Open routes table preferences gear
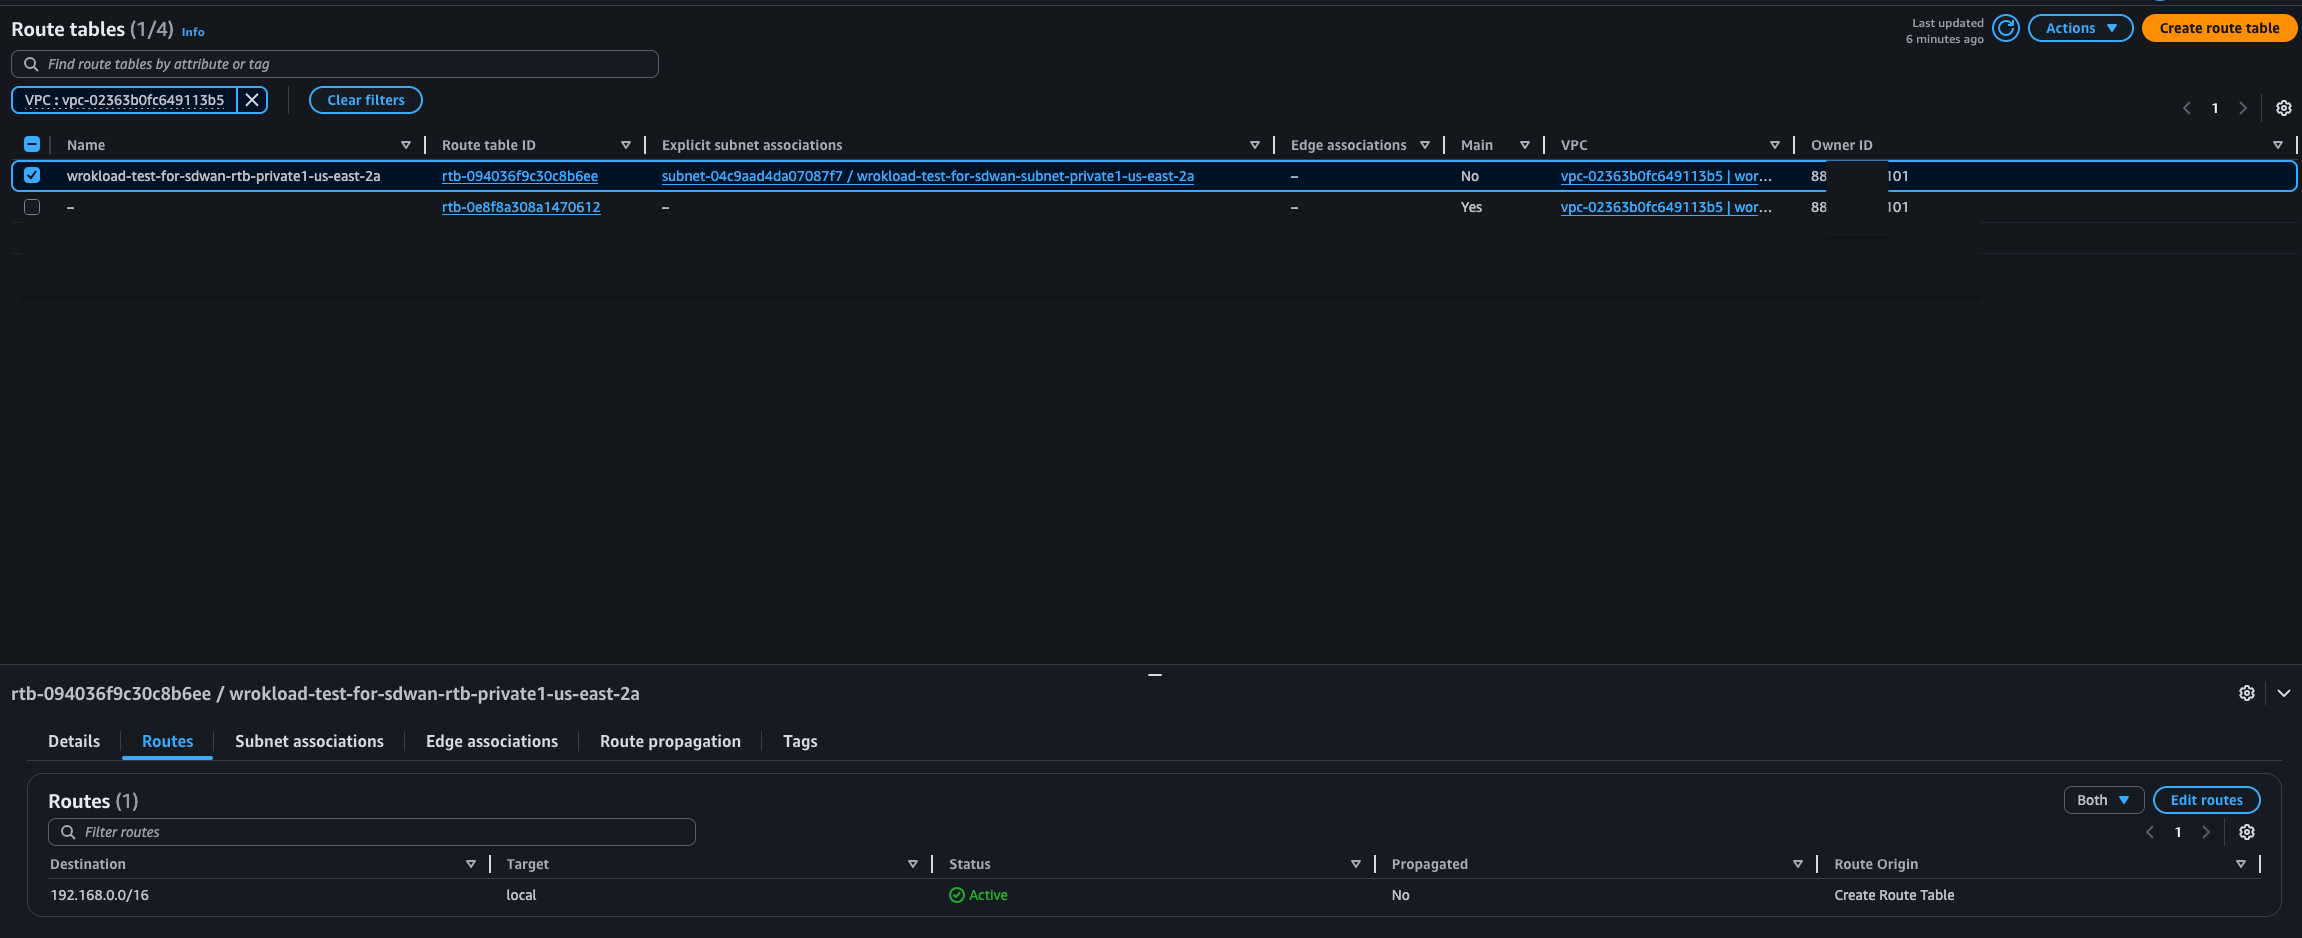Viewport: 2302px width, 938px height. pyautogui.click(x=2246, y=832)
